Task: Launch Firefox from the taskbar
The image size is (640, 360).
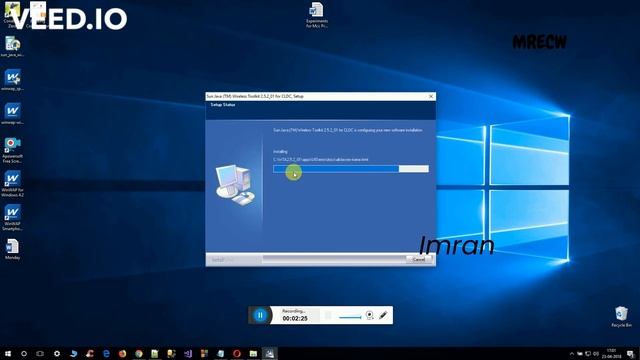Action: coord(122,353)
